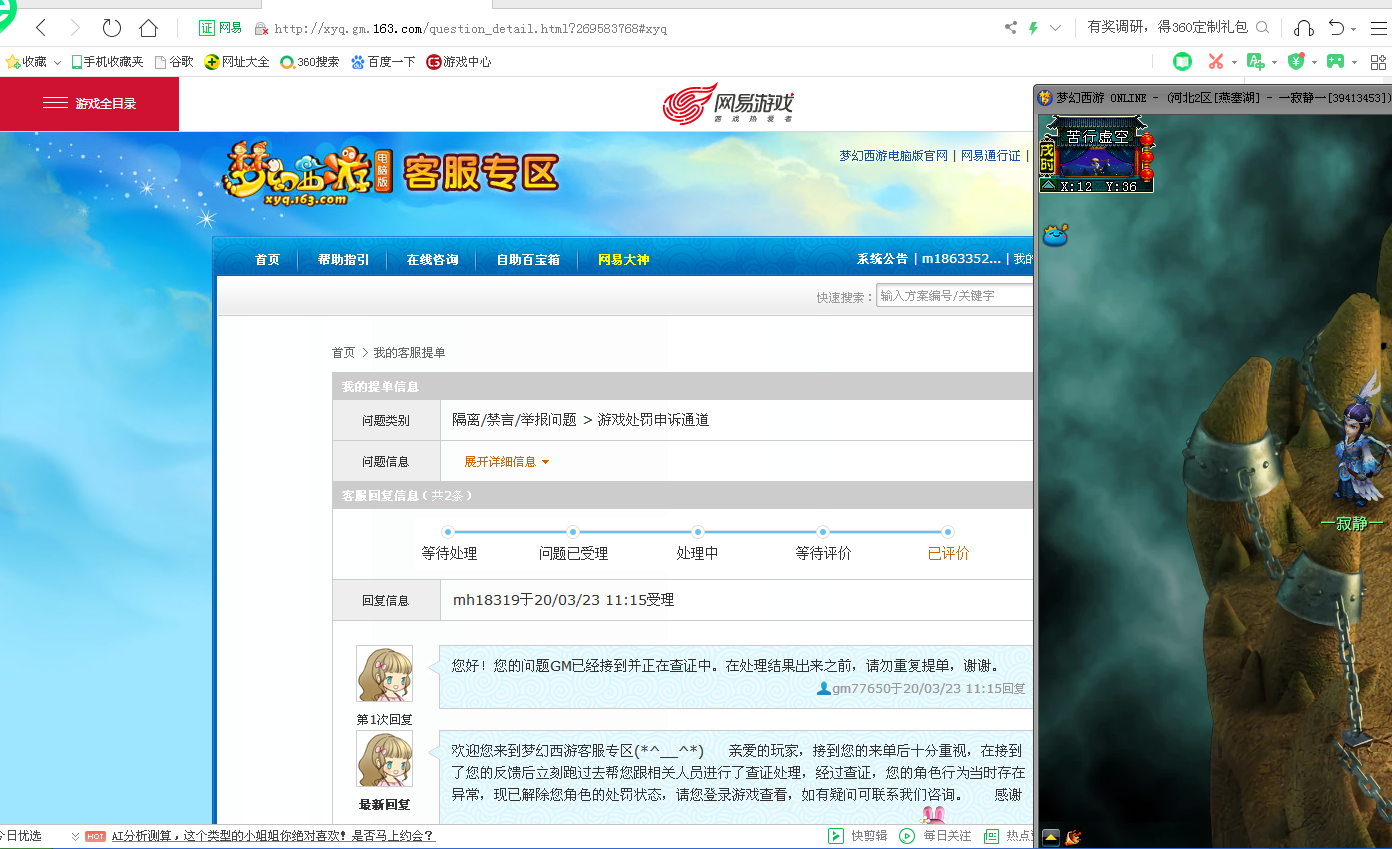The height and width of the screenshot is (849, 1392).
Task: Open the 网易大神 navigation tab
Action: (623, 260)
